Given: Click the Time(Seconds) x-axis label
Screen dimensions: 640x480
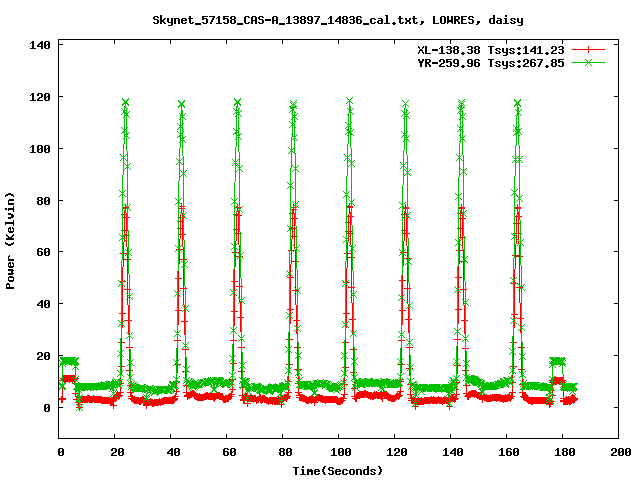Looking at the screenshot, I should [x=338, y=471].
